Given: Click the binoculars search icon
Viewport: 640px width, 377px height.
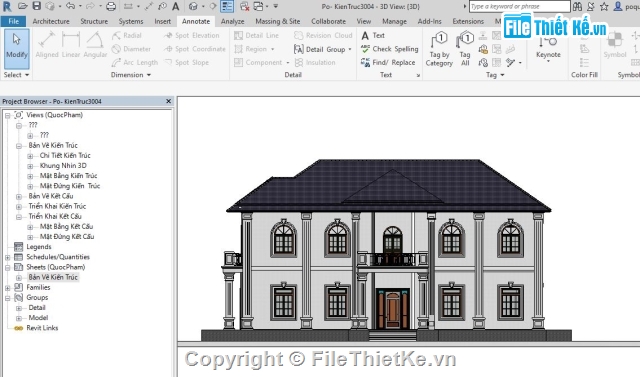Looking at the screenshot, I should (x=577, y=6).
